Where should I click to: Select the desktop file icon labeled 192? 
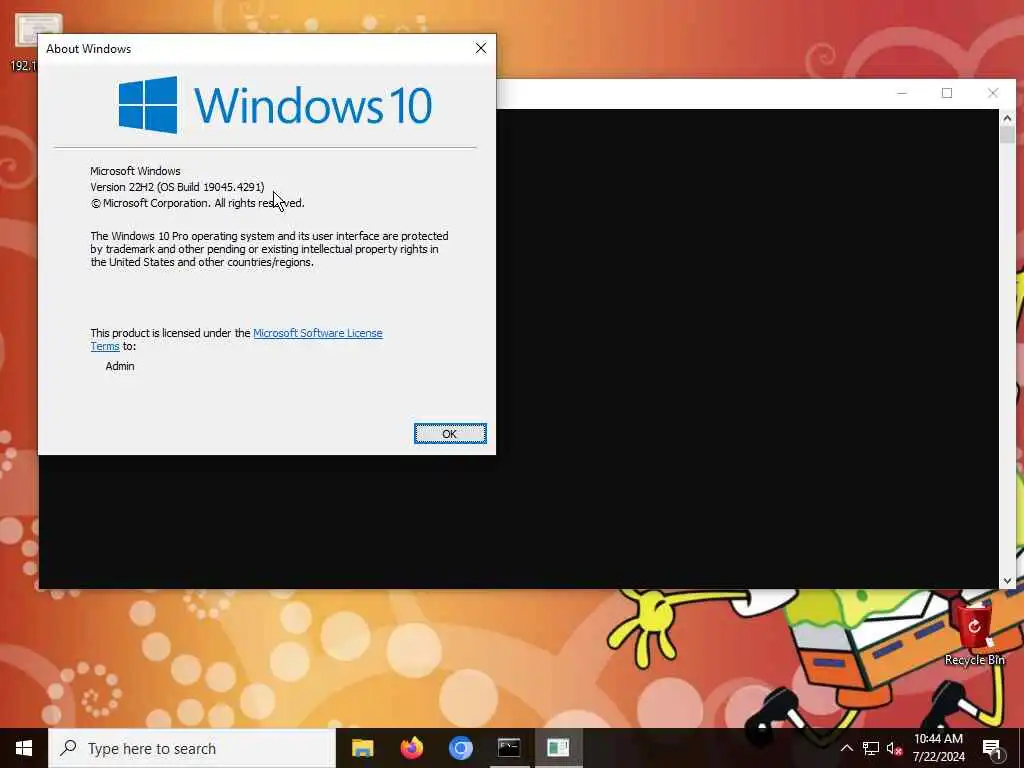click(33, 42)
